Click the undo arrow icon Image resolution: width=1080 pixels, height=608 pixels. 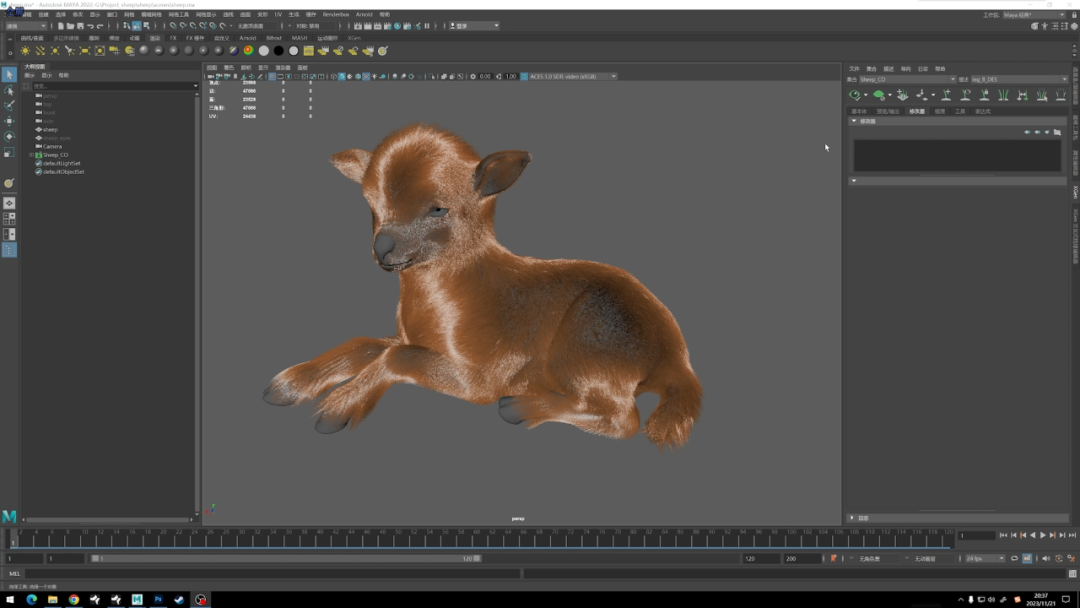90,26
